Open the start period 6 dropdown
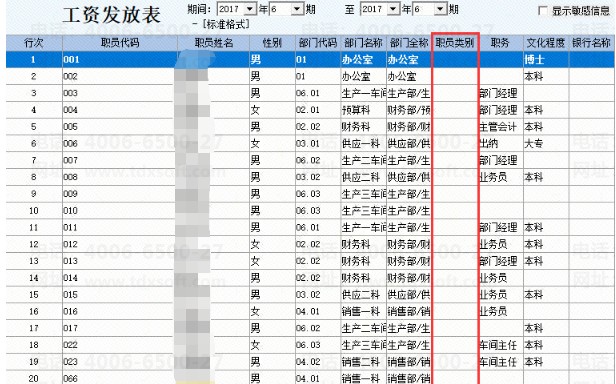 coord(298,9)
